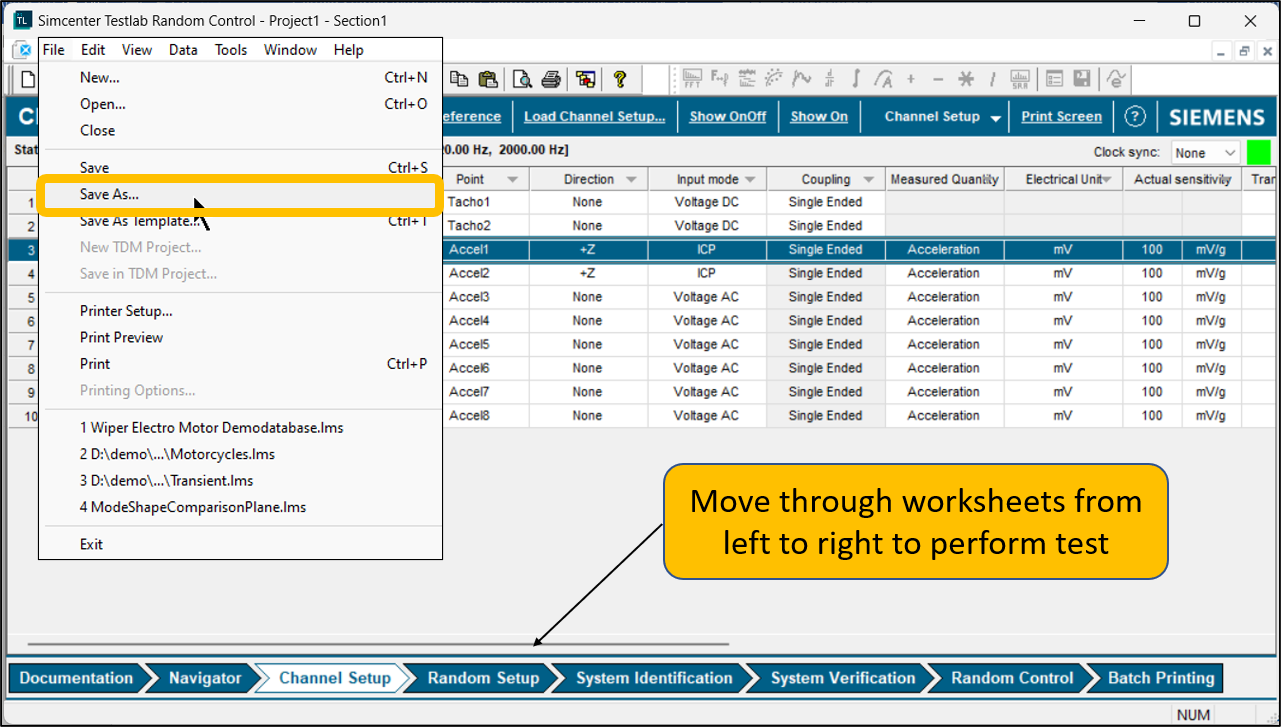Open the Tools menu

(x=231, y=50)
